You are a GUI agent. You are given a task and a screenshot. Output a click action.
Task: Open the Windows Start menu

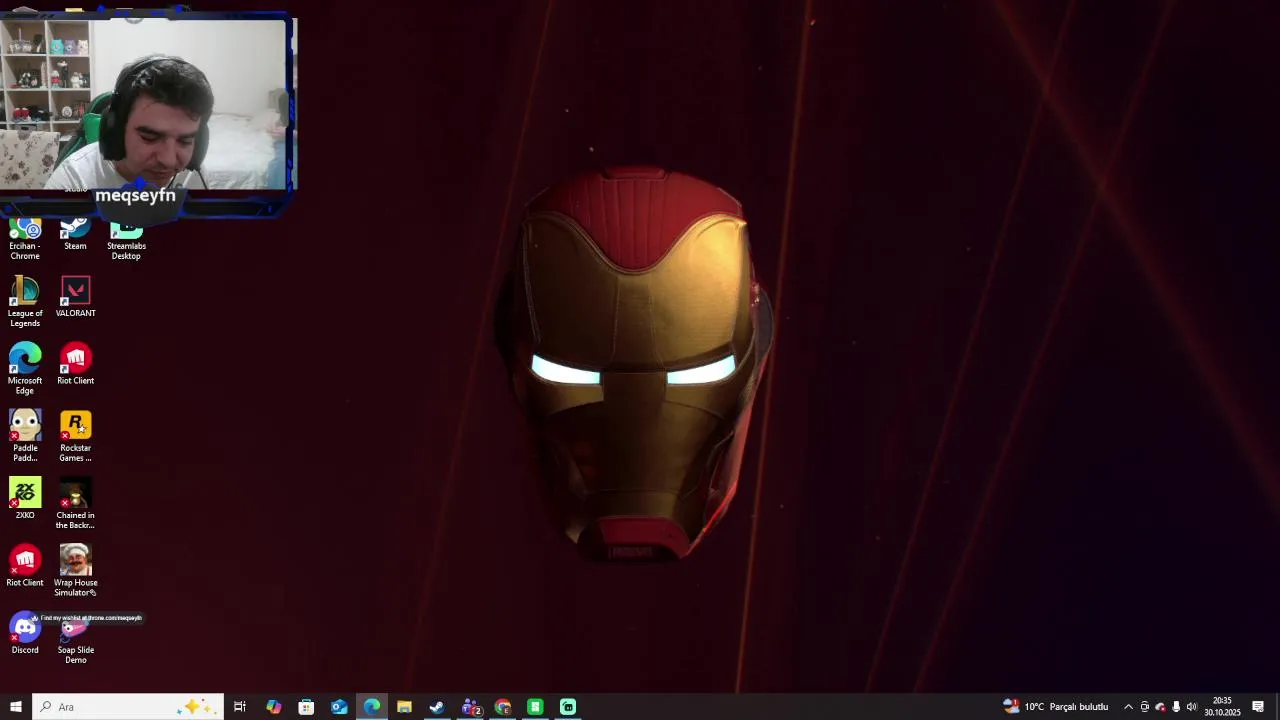[16, 707]
